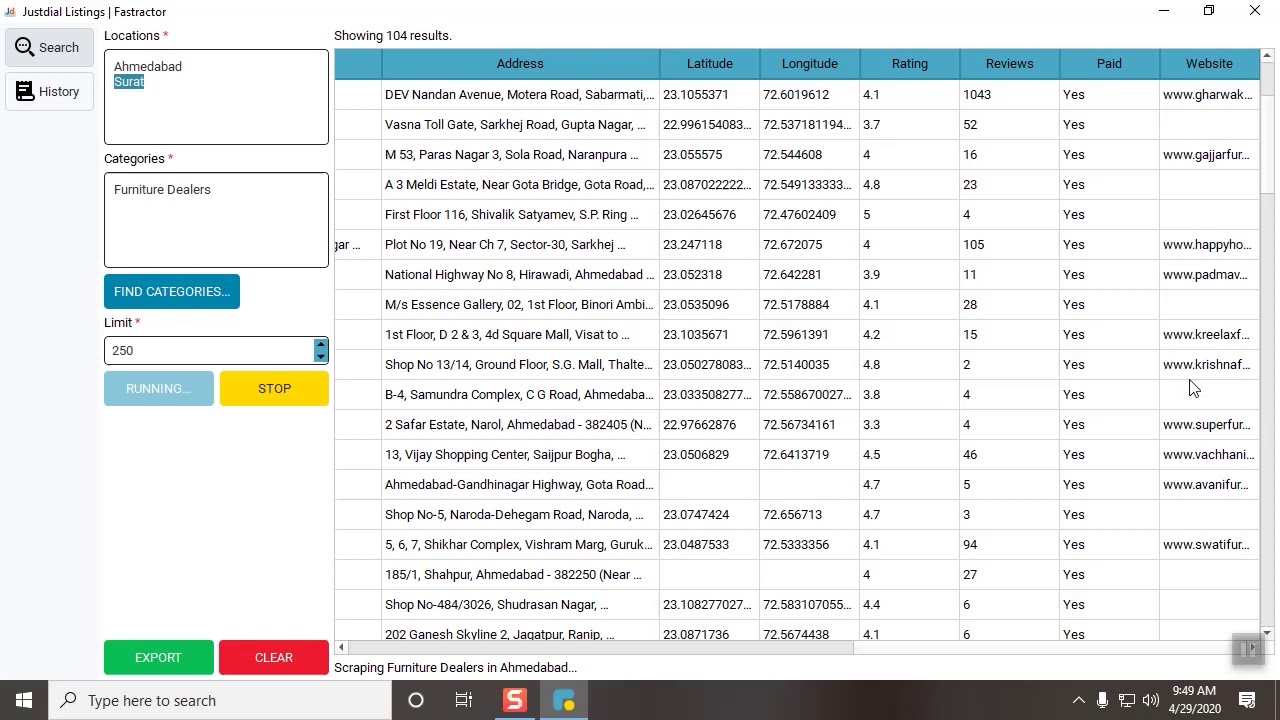Select the Shop No-5, Naroda-Dehegam Road address
Viewport: 1280px width, 720px height.
pos(520,514)
